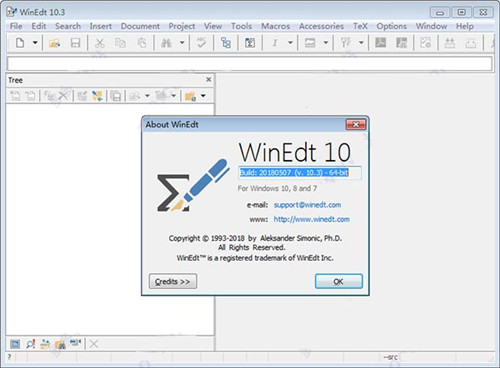Click the spell check icon
This screenshot has width=500, height=368.
click(x=201, y=43)
